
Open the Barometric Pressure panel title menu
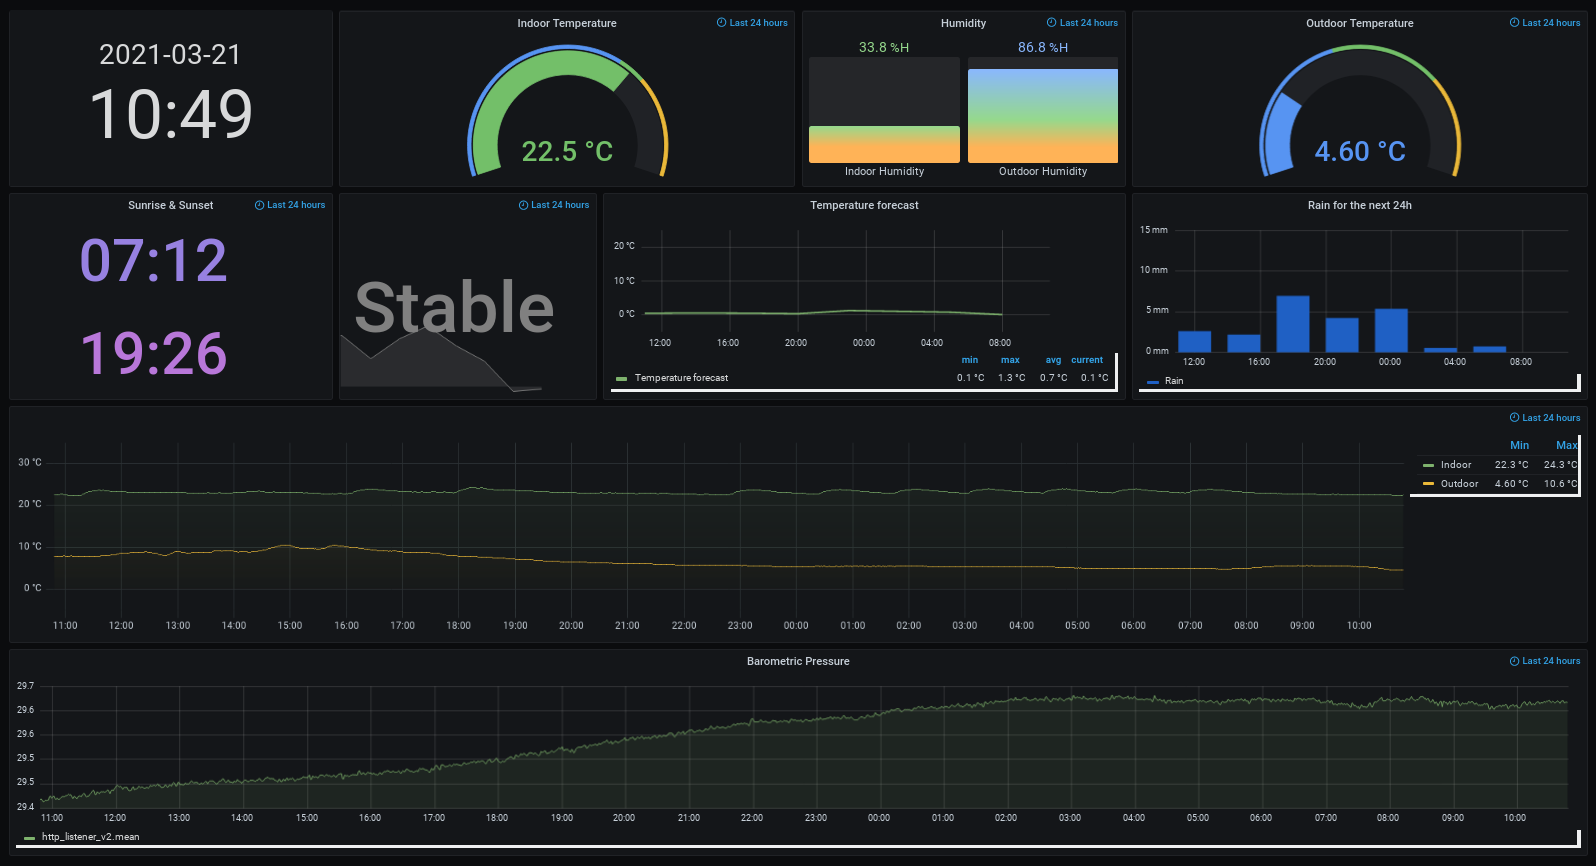pos(798,661)
